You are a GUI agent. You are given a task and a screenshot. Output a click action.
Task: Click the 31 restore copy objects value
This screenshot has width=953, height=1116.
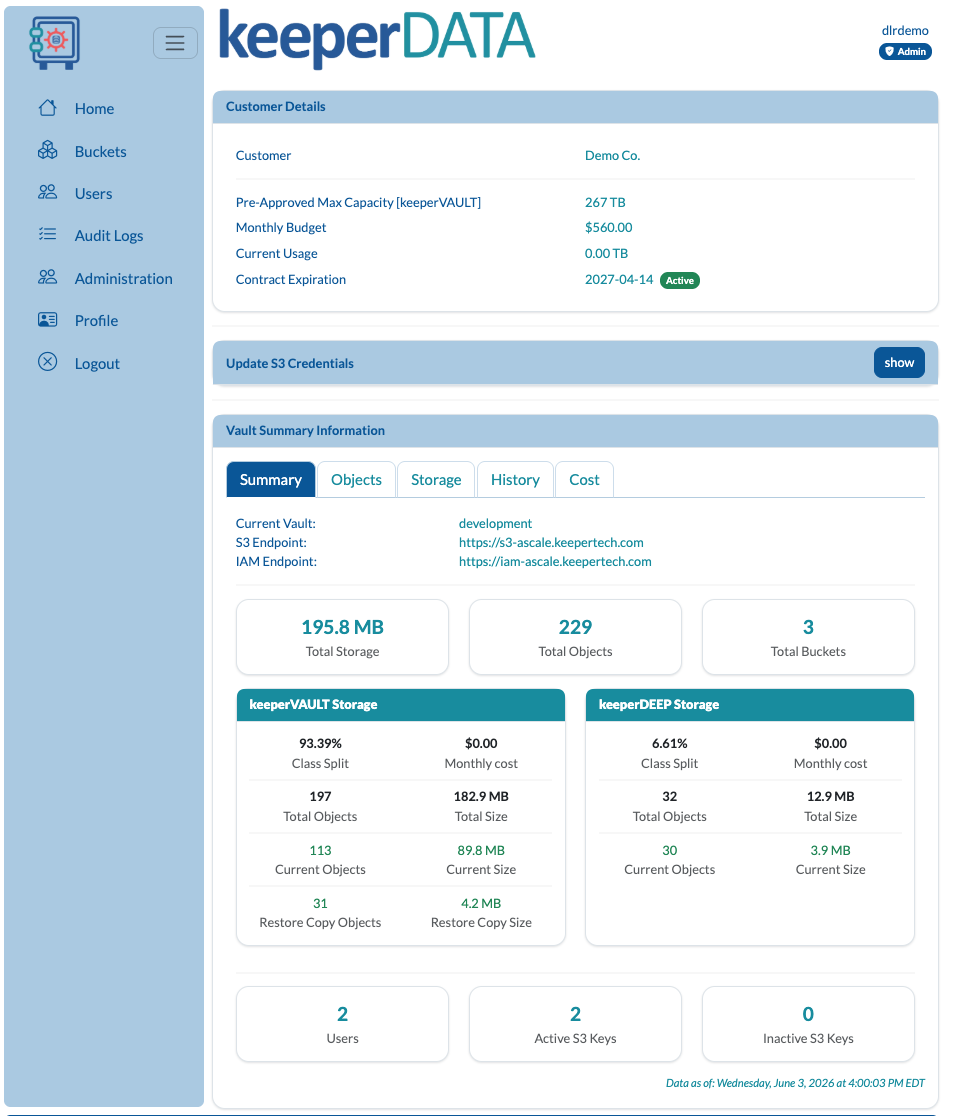320,903
